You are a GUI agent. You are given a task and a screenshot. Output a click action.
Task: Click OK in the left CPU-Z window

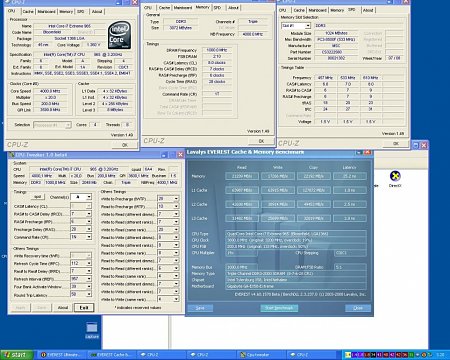click(125, 145)
